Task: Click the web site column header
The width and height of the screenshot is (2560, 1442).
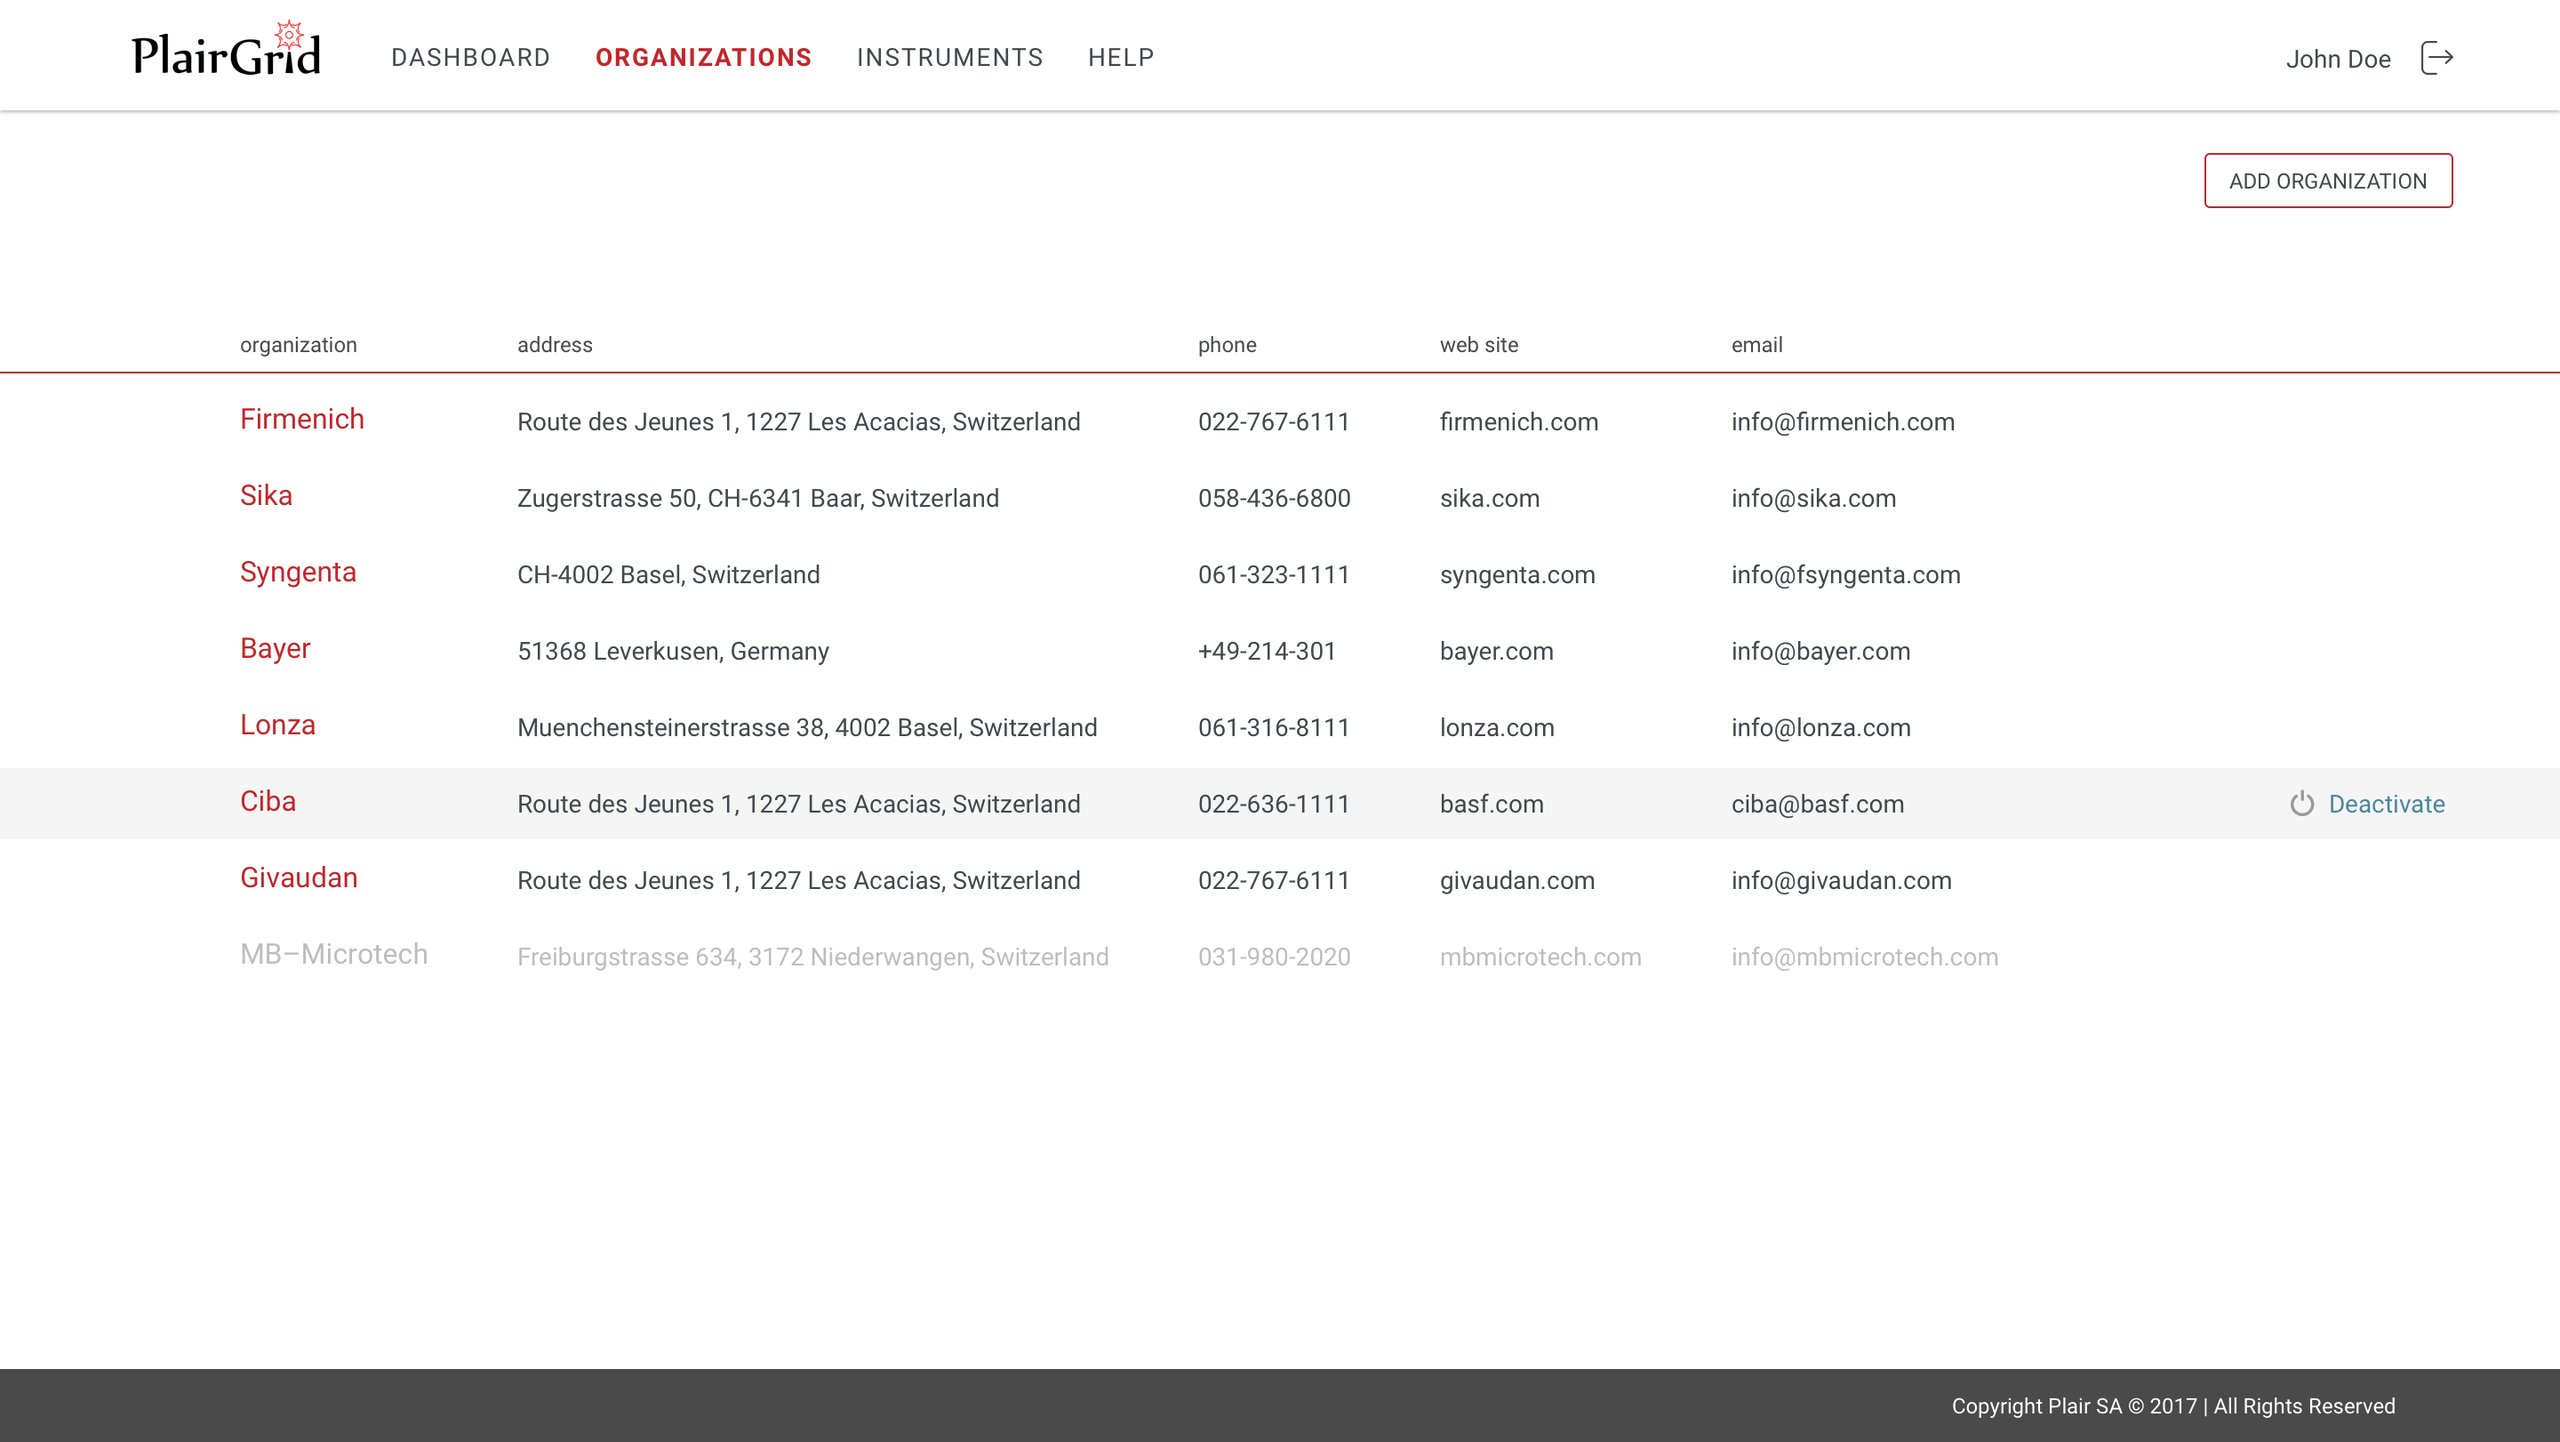Action: (1479, 345)
